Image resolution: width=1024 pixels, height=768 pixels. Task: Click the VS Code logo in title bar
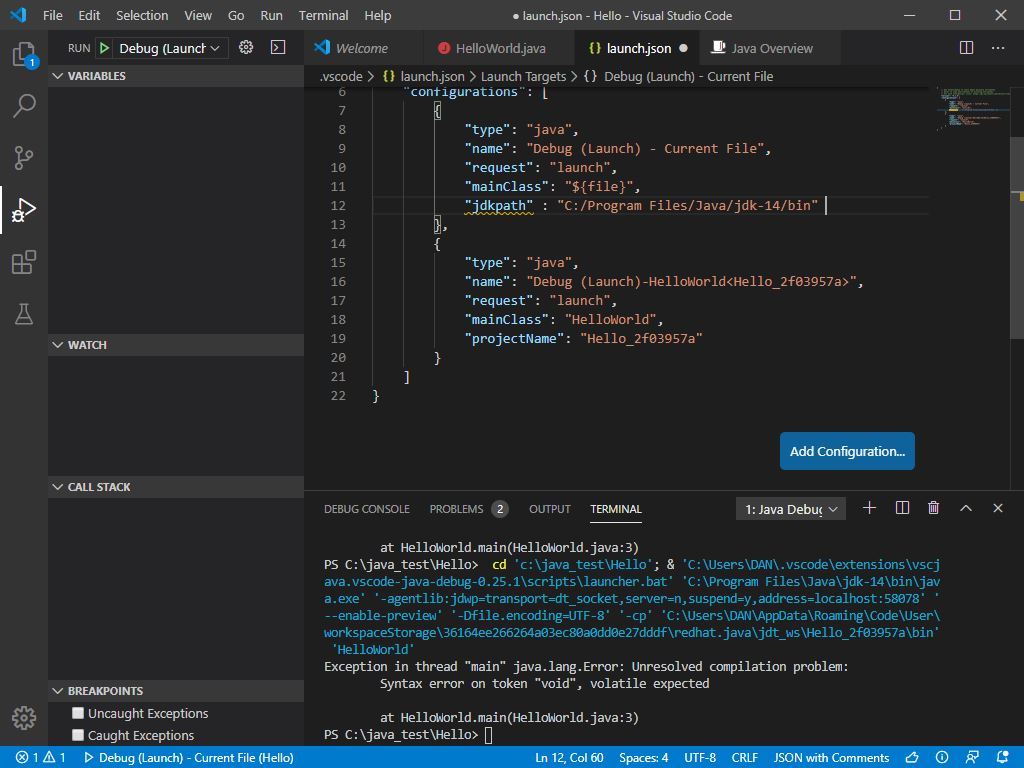click(x=18, y=15)
